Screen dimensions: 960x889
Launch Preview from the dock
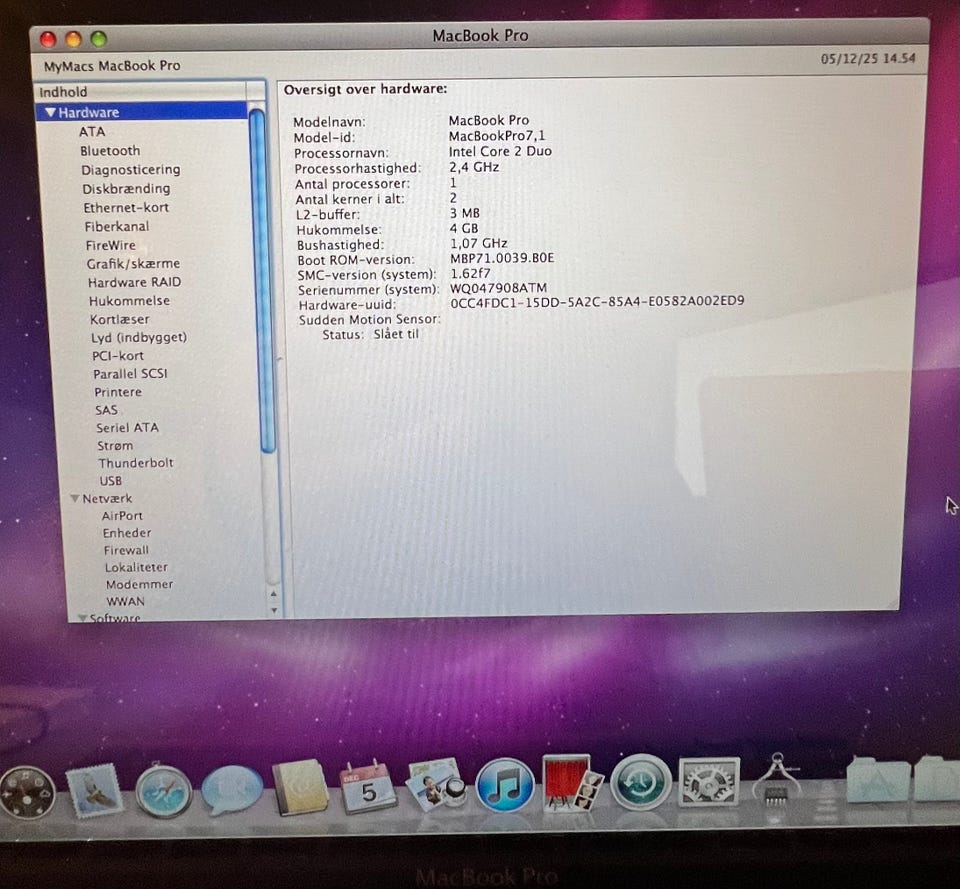436,785
